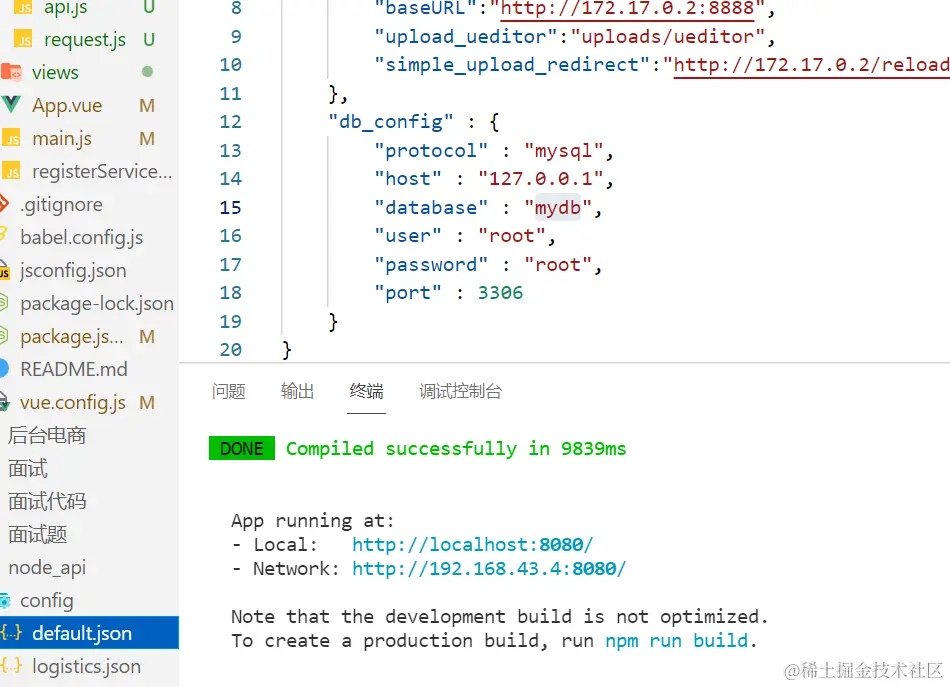The image size is (950, 687).
Task: Open main.js in the explorer
Action: click(x=62, y=139)
